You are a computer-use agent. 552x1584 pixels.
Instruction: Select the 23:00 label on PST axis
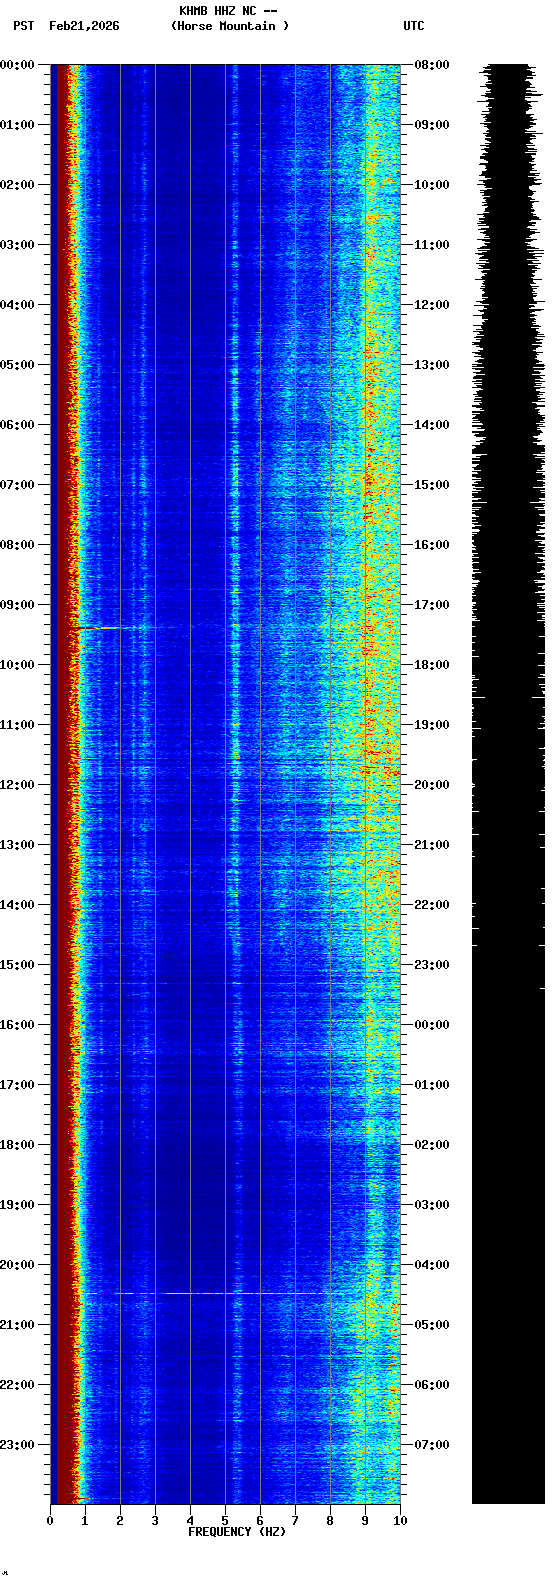(x=18, y=1445)
